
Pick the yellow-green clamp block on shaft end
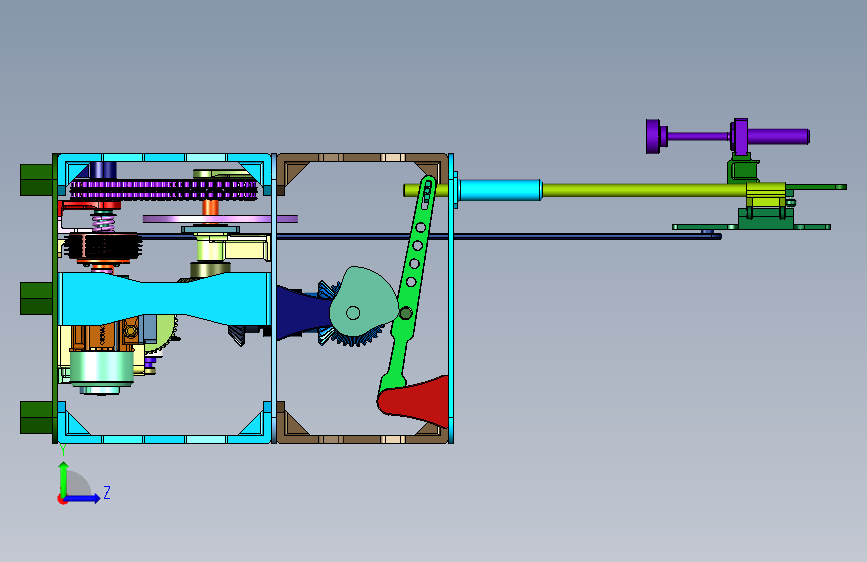coord(766,195)
